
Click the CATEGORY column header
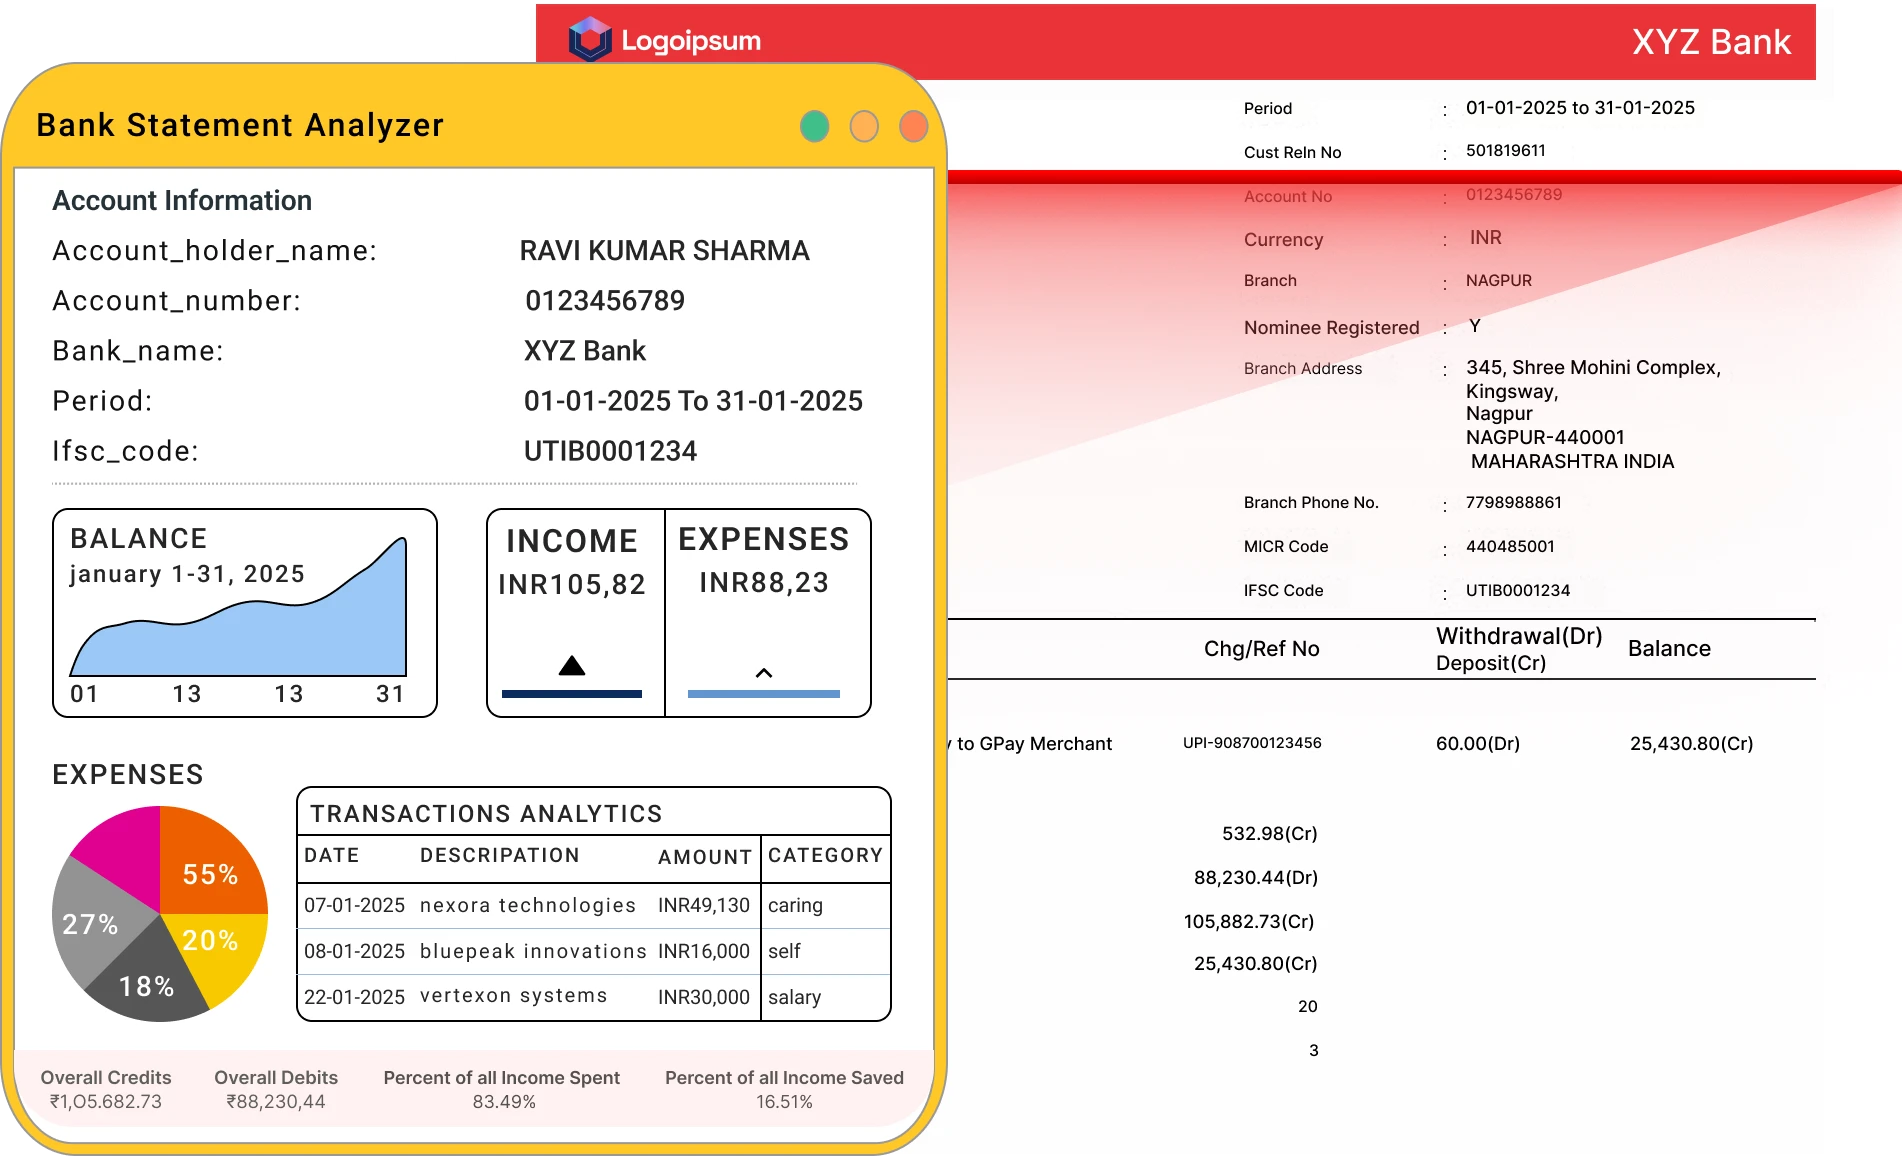[x=825, y=856]
